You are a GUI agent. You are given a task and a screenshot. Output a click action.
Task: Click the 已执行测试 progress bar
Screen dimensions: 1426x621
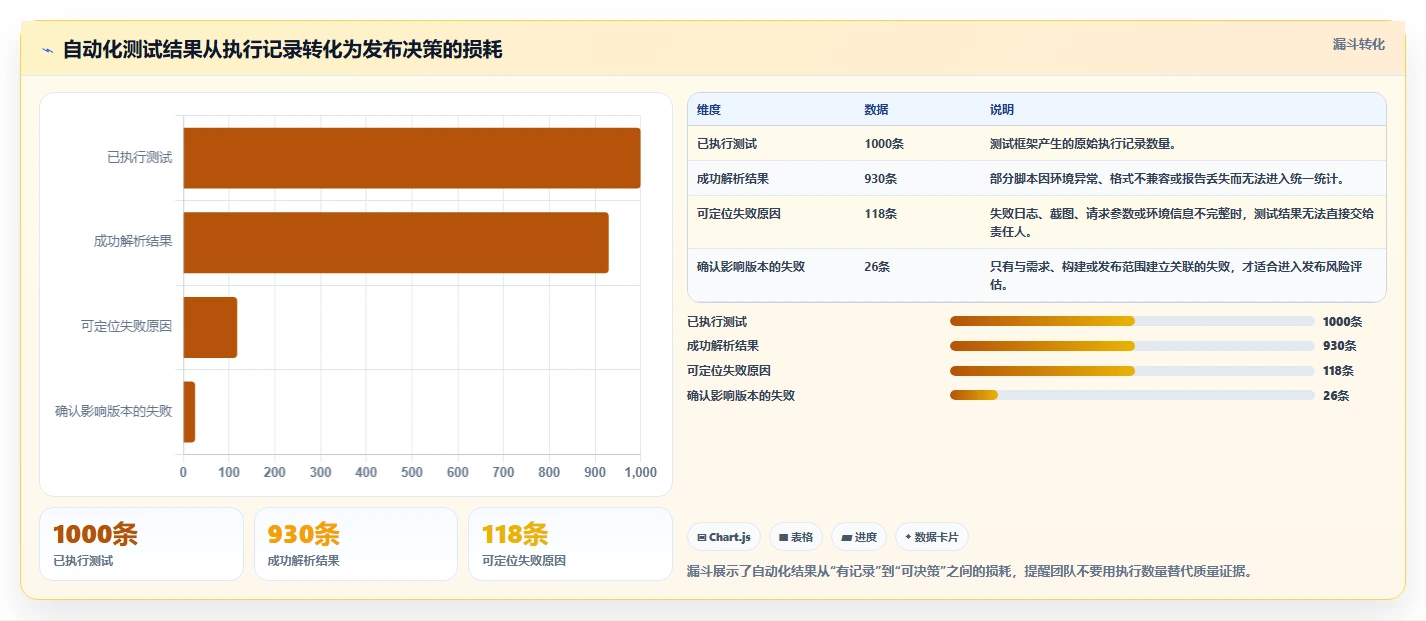1132,321
